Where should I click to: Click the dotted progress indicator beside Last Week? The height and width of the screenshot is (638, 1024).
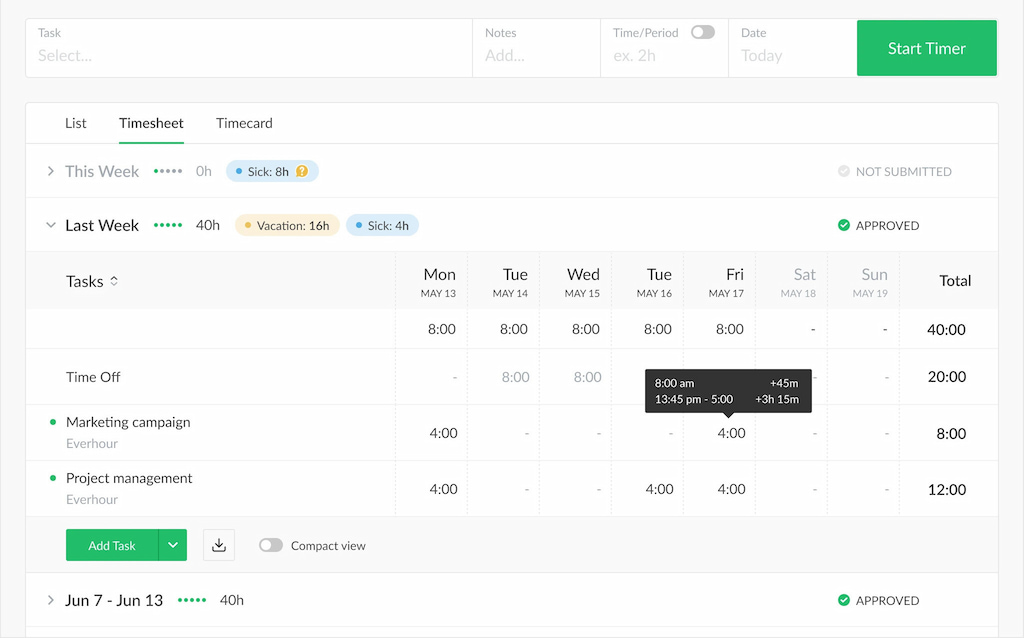(x=167, y=225)
